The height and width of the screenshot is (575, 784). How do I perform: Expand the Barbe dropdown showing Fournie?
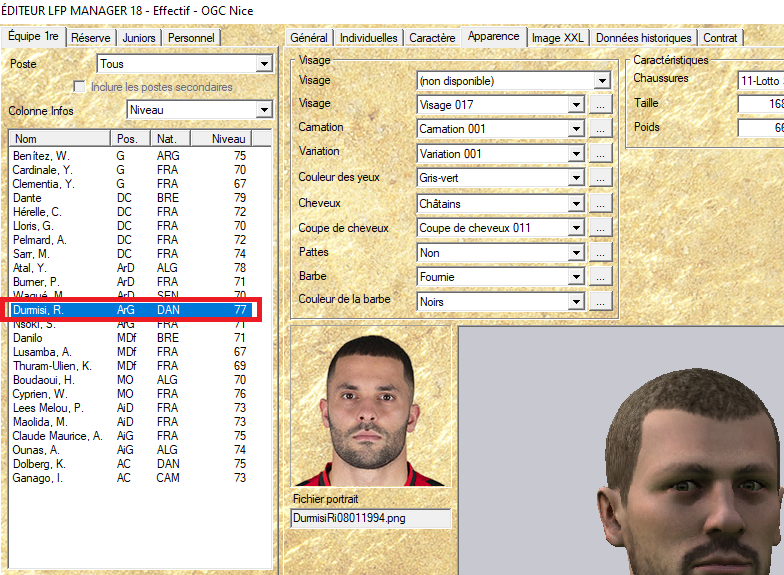tap(576, 277)
